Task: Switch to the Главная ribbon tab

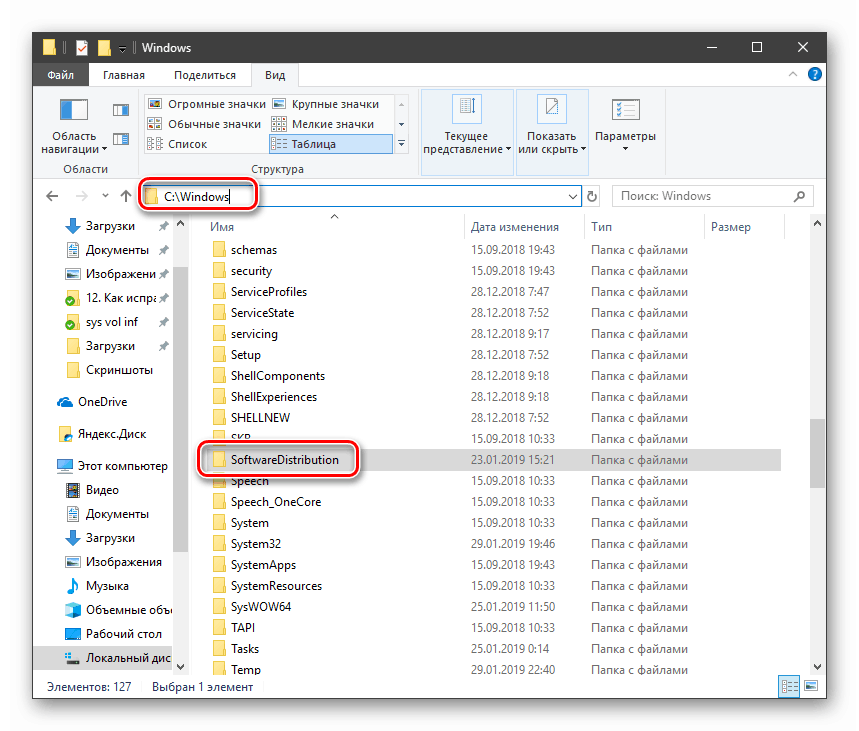Action: pos(122,74)
